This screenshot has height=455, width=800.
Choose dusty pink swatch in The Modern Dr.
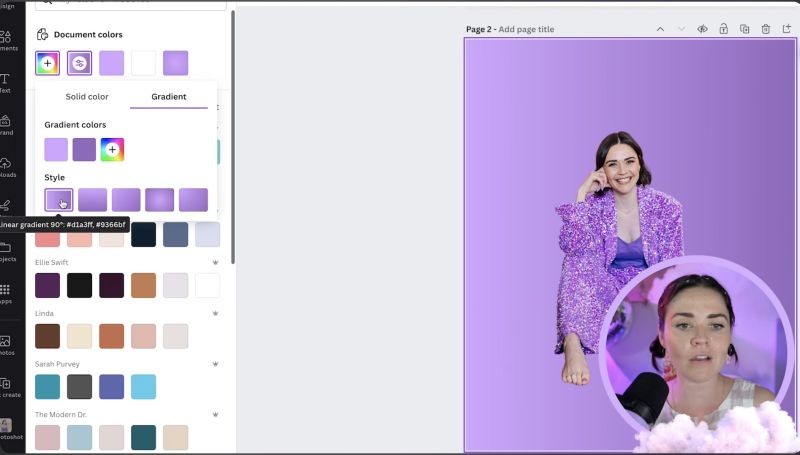click(x=47, y=438)
